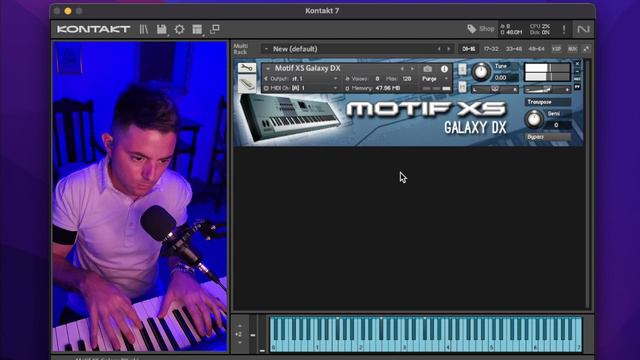Shift keyboard octave up arrow
640x360 pixels.
pyautogui.click(x=240, y=326)
